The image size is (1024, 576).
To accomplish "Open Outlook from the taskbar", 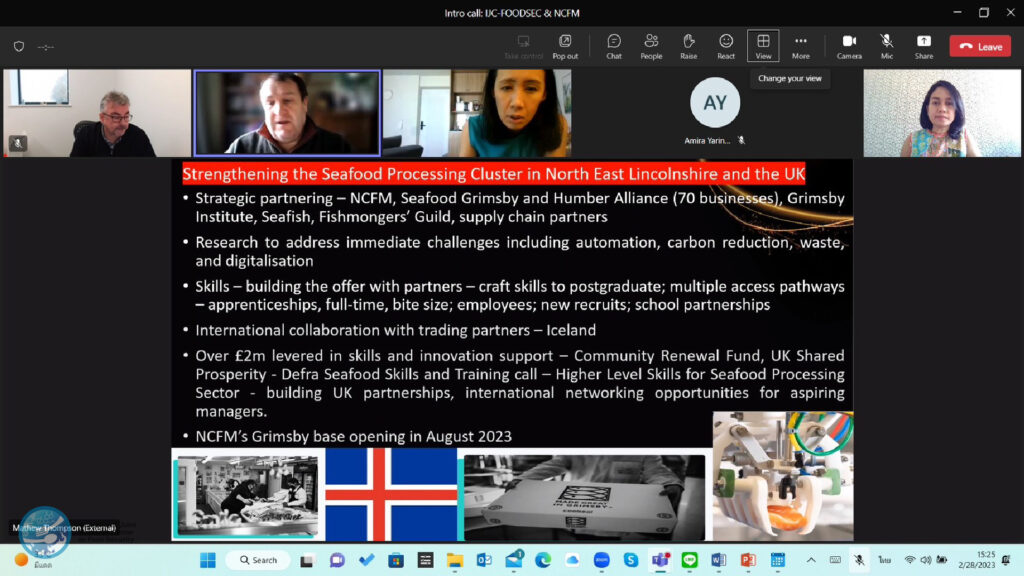I will coord(484,560).
